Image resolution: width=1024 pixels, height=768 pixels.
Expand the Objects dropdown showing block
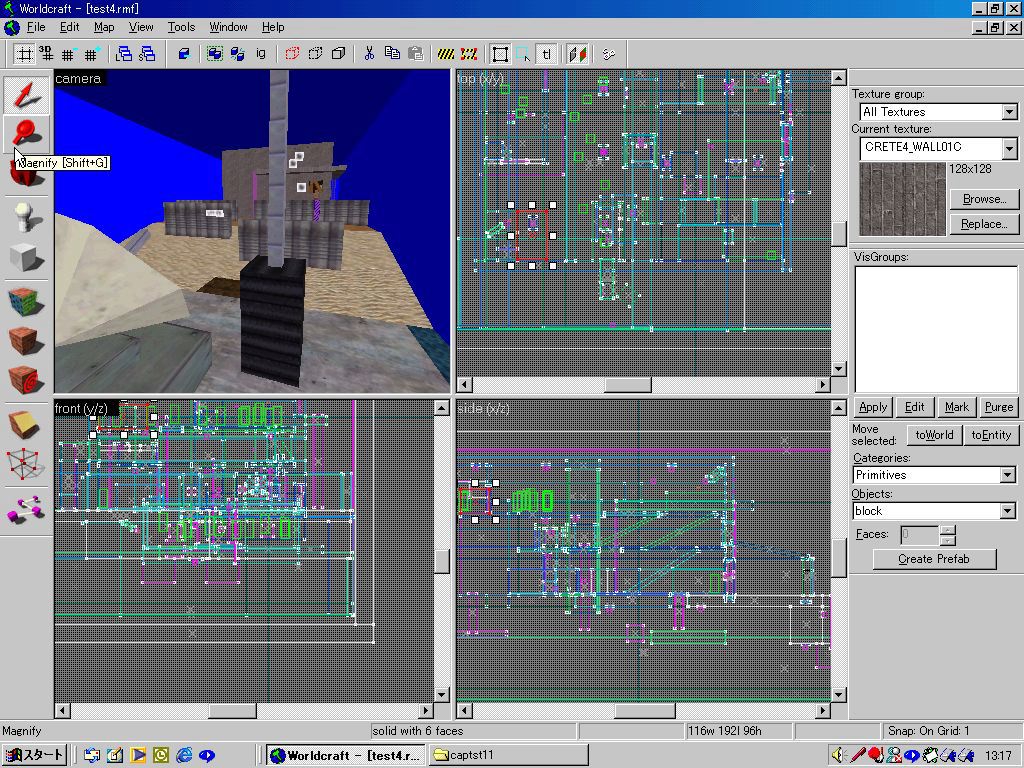click(1007, 511)
